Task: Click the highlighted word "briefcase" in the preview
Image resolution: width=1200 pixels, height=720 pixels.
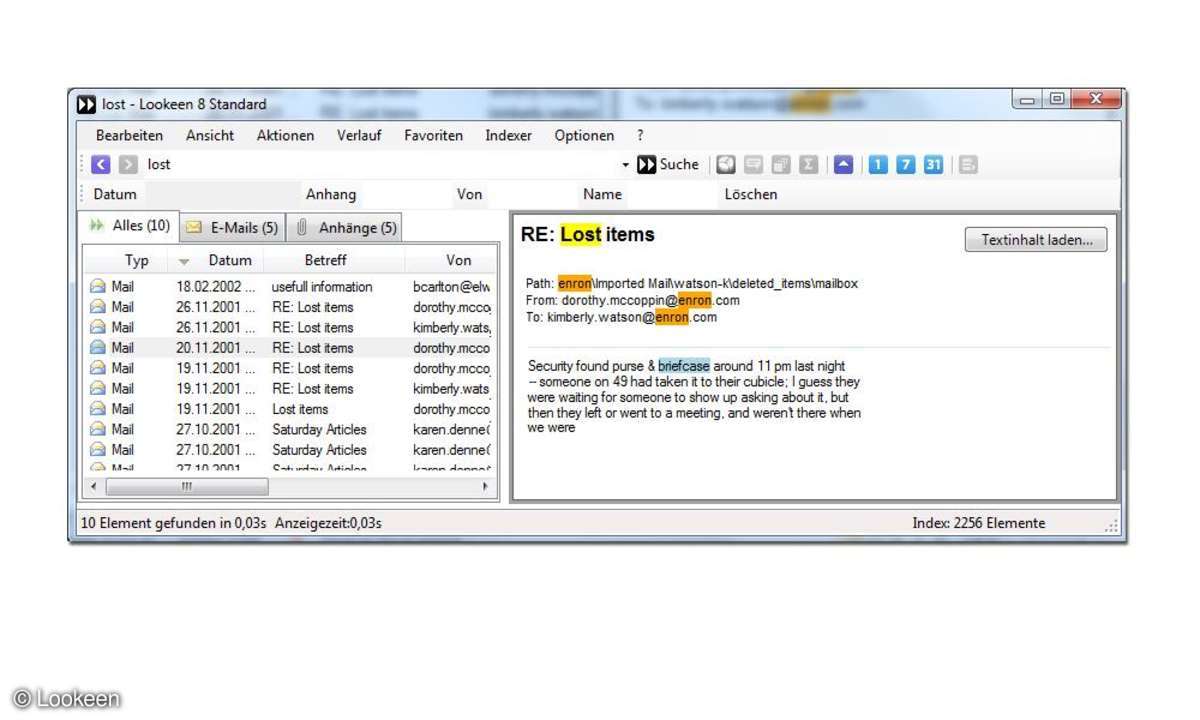Action: pos(684,366)
